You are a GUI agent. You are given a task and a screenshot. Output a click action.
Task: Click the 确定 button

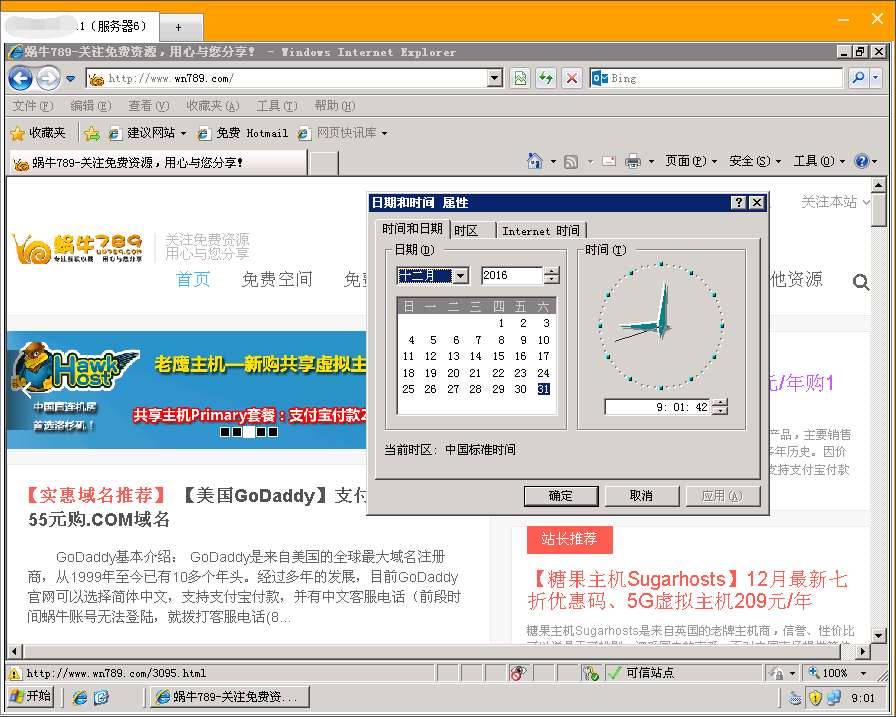pyautogui.click(x=561, y=496)
